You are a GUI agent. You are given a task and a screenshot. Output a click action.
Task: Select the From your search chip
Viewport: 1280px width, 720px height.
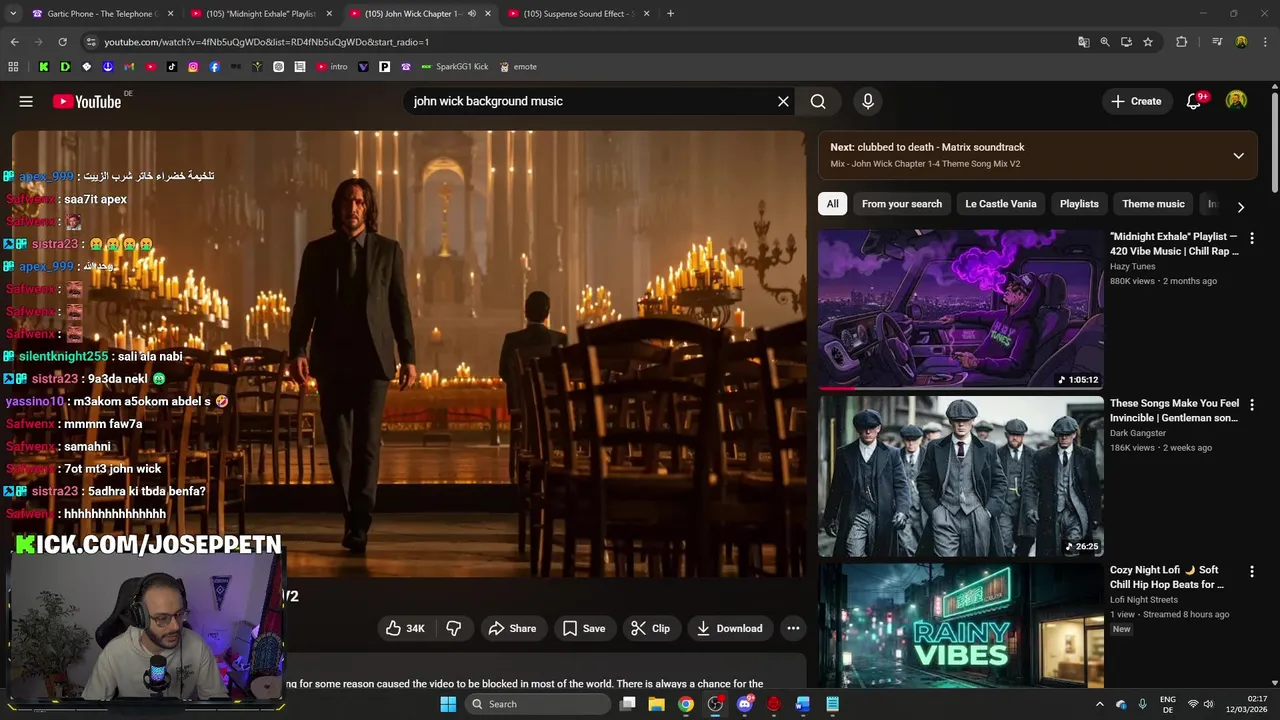pyautogui.click(x=901, y=204)
